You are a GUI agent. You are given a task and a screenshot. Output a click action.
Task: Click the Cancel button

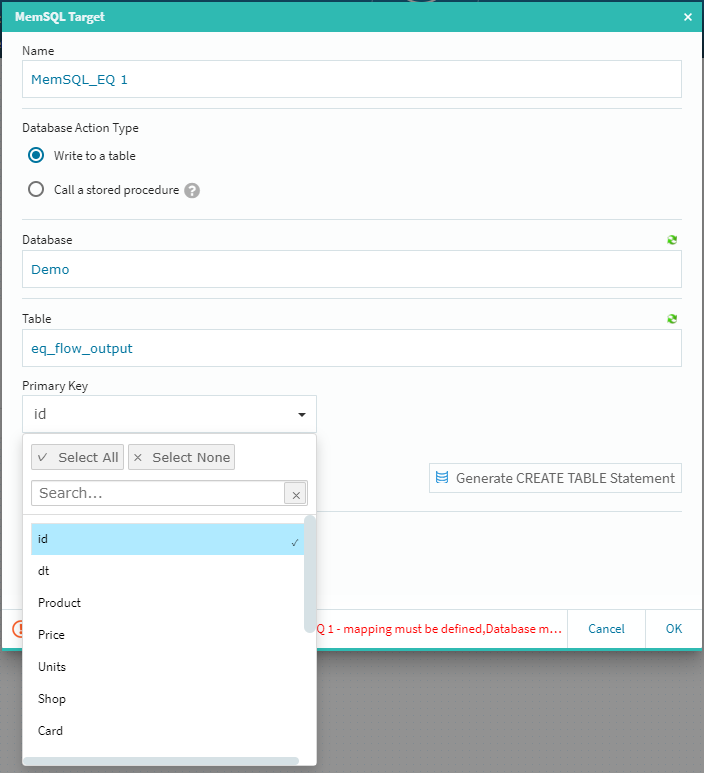click(x=606, y=629)
